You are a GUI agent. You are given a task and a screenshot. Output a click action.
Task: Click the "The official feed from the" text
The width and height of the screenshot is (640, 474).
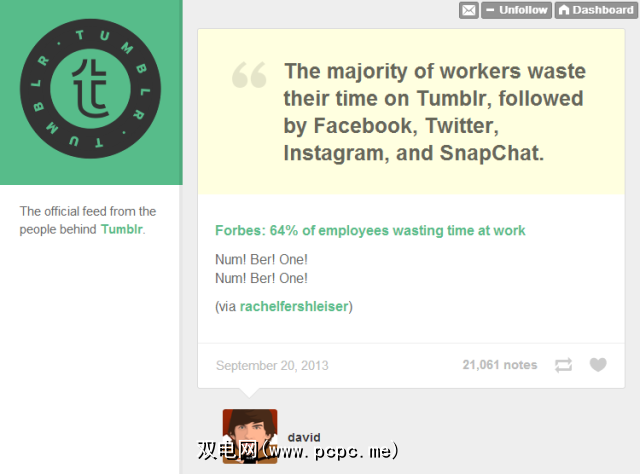[x=88, y=211]
